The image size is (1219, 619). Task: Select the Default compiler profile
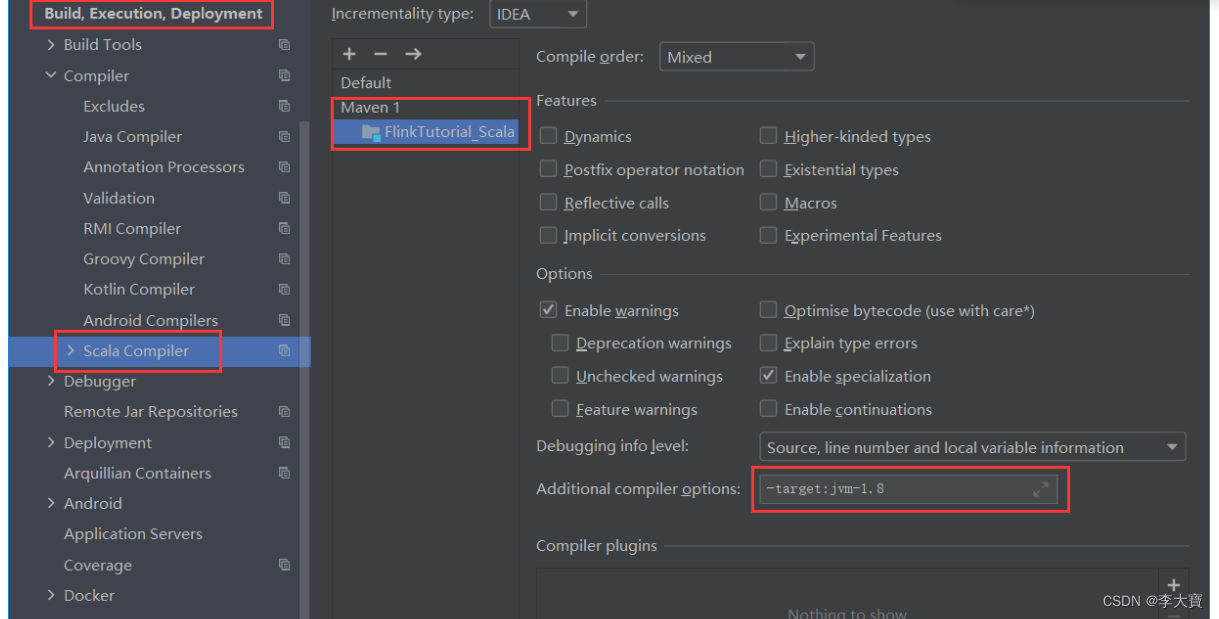point(365,82)
